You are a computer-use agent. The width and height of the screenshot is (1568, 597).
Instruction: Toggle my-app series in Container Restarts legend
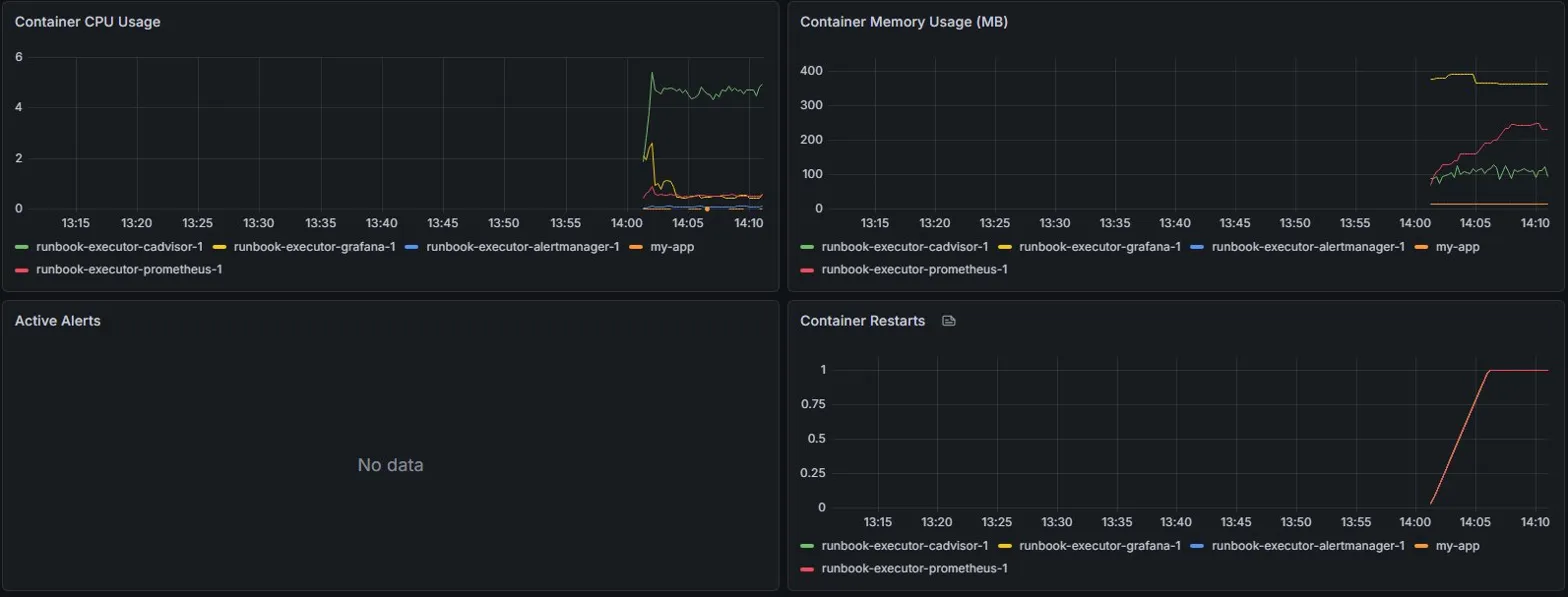1458,545
